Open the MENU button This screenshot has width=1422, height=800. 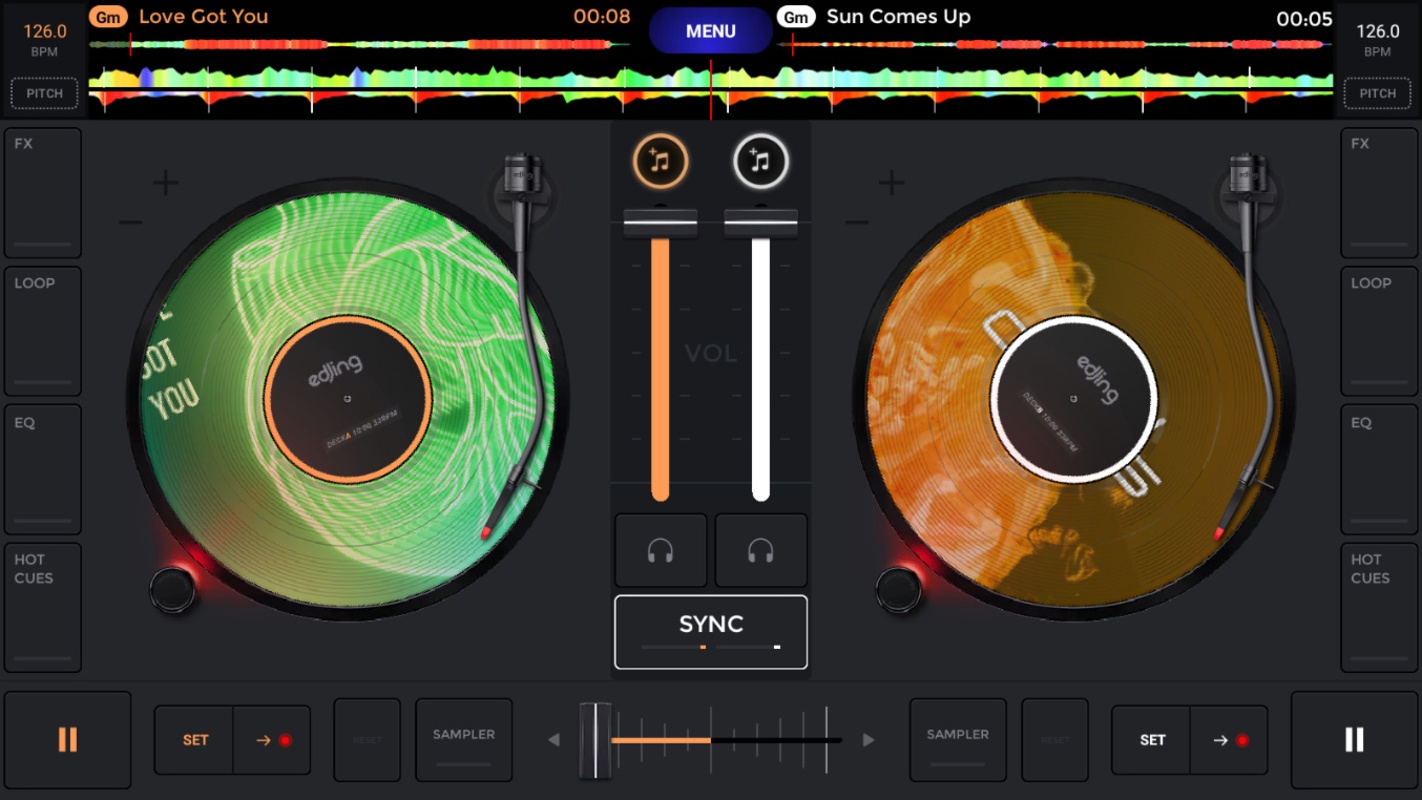click(711, 31)
